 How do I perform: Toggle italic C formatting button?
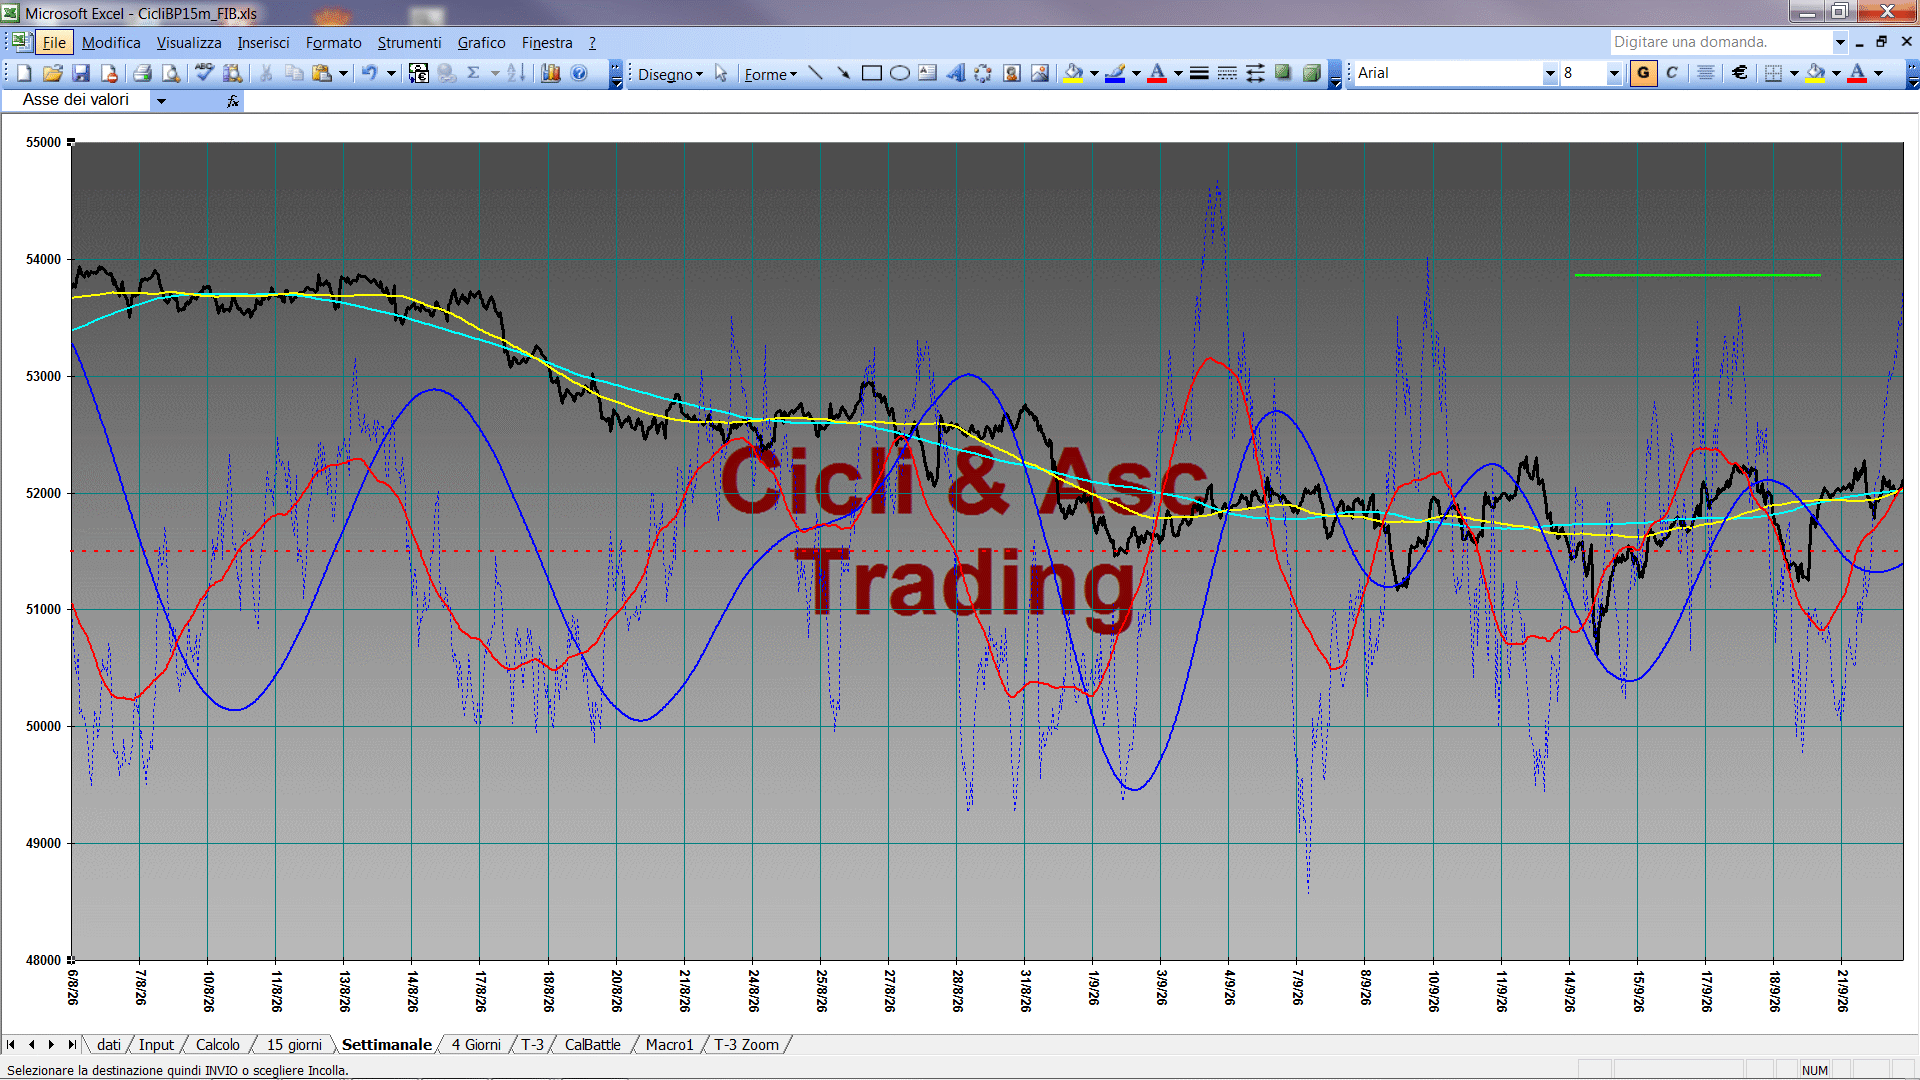coord(1672,73)
